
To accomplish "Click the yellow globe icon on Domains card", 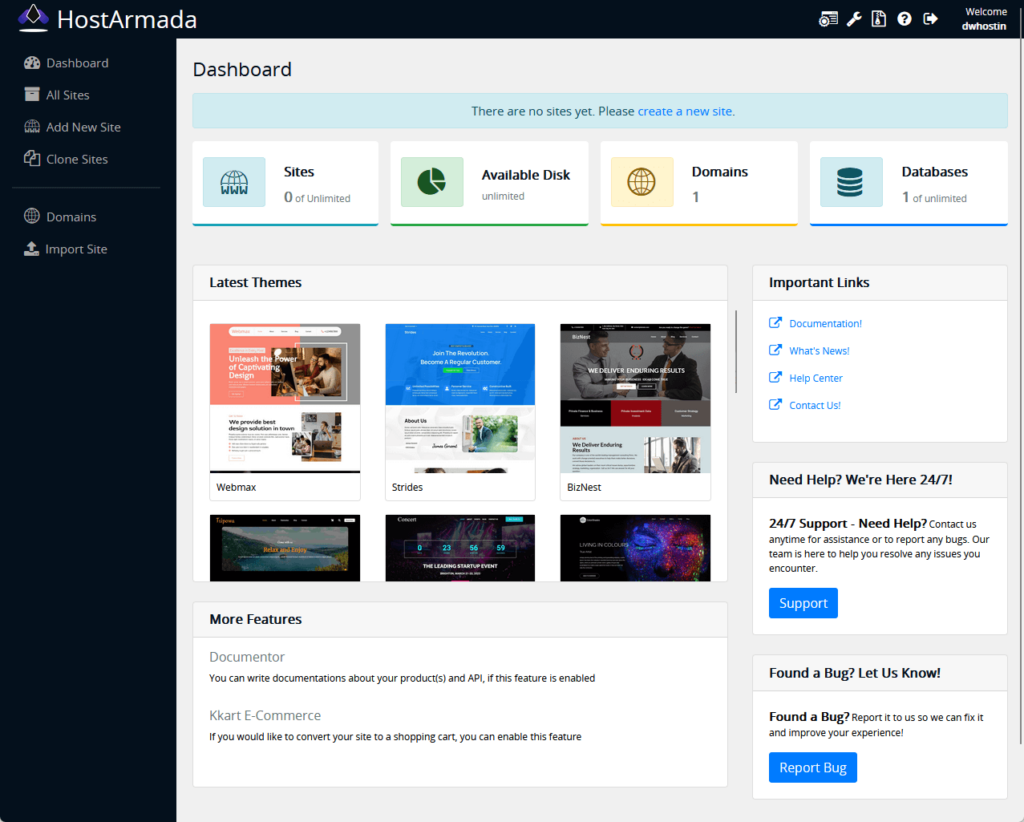I will 641,182.
